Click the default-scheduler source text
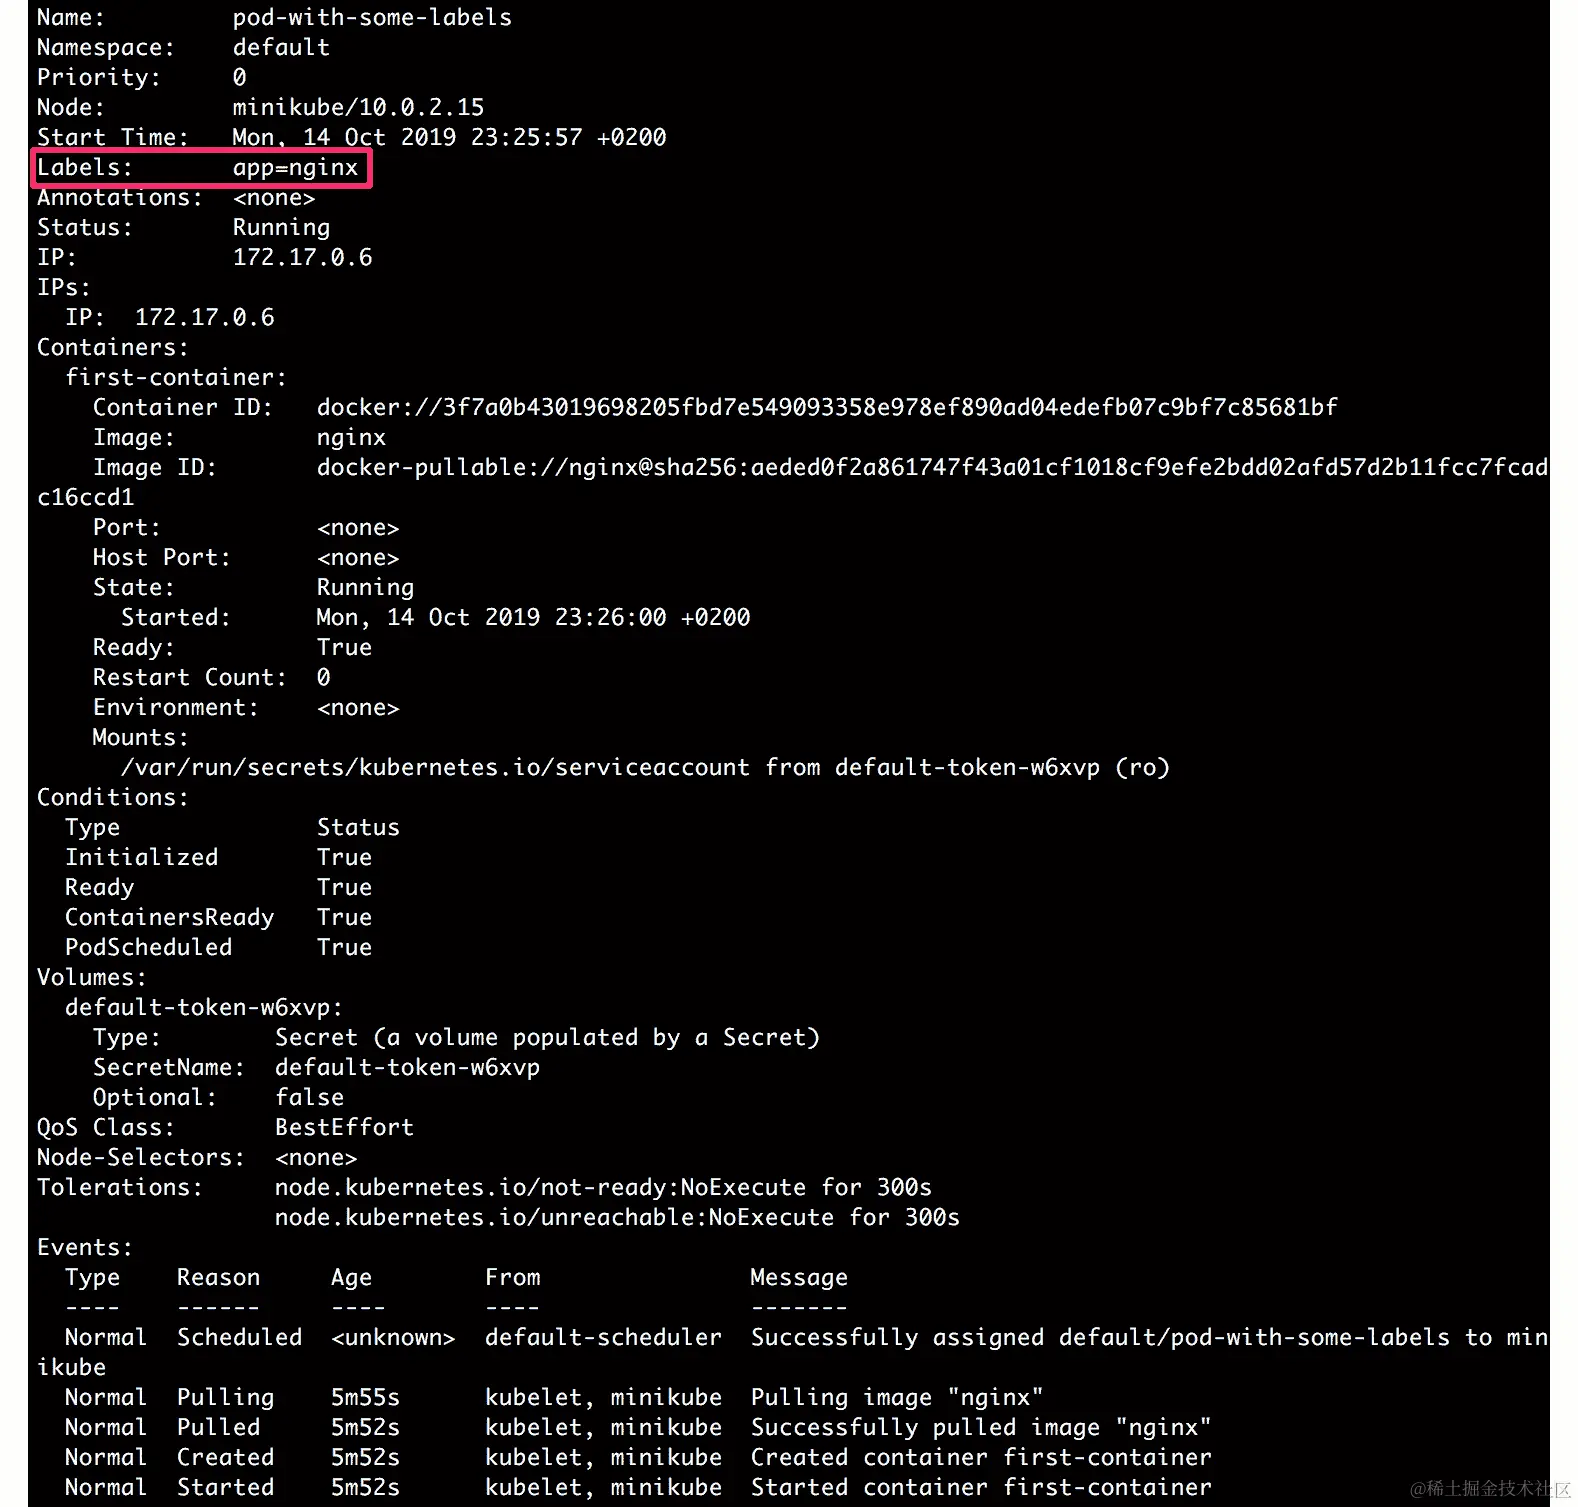 pyautogui.click(x=603, y=1337)
